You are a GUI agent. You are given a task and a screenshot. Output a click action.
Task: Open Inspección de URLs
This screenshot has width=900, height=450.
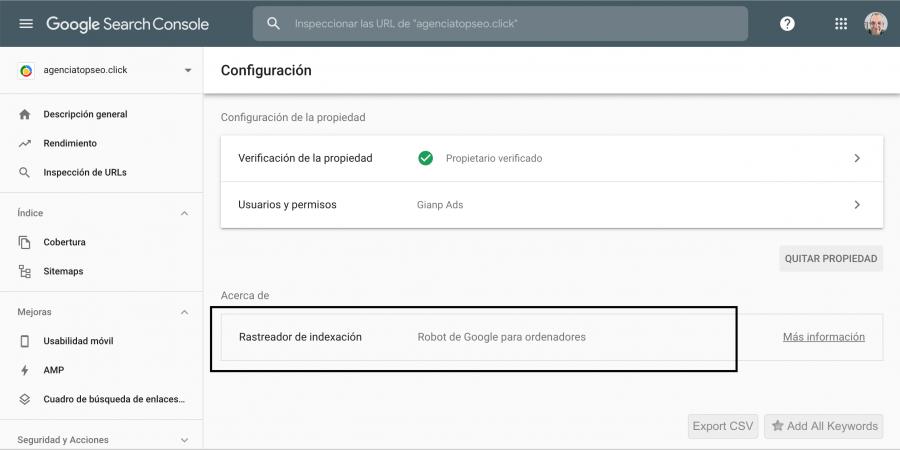pyautogui.click(x=84, y=172)
